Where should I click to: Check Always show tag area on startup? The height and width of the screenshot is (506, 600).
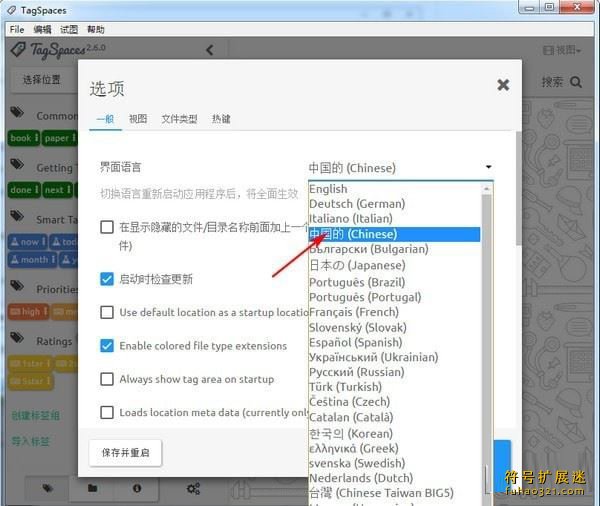107,379
